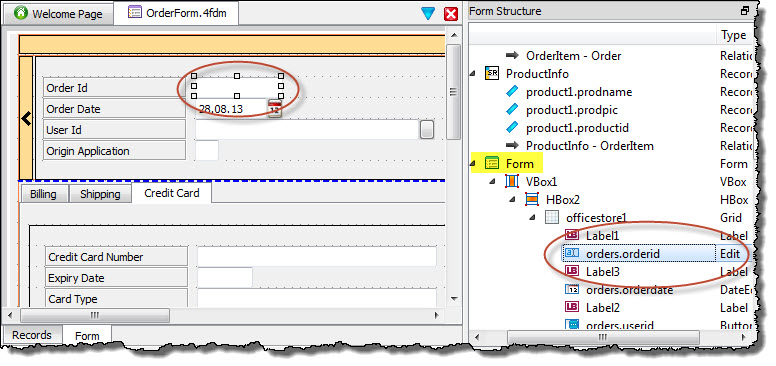Click the VBox1 container icon
Image resolution: width=776 pixels, height=366 pixels.
512,182
